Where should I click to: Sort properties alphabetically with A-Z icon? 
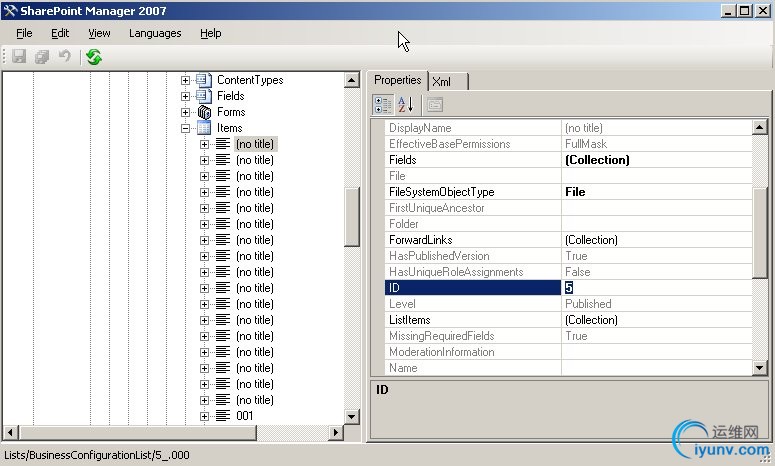(405, 105)
